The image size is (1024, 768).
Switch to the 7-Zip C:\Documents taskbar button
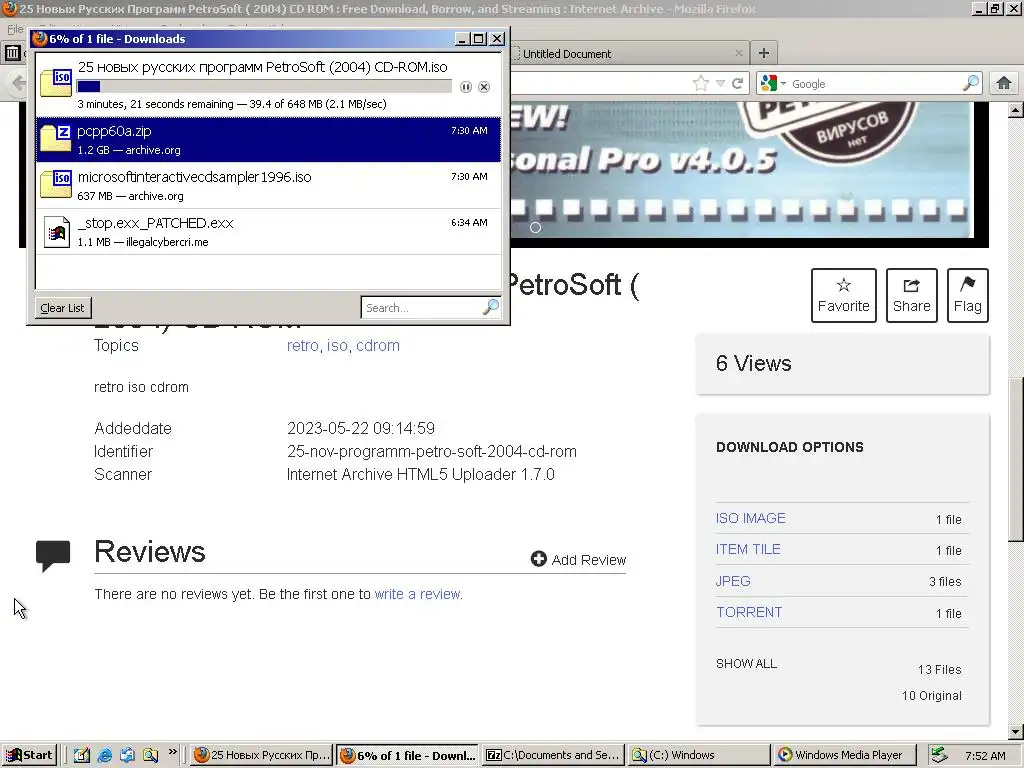(553, 755)
